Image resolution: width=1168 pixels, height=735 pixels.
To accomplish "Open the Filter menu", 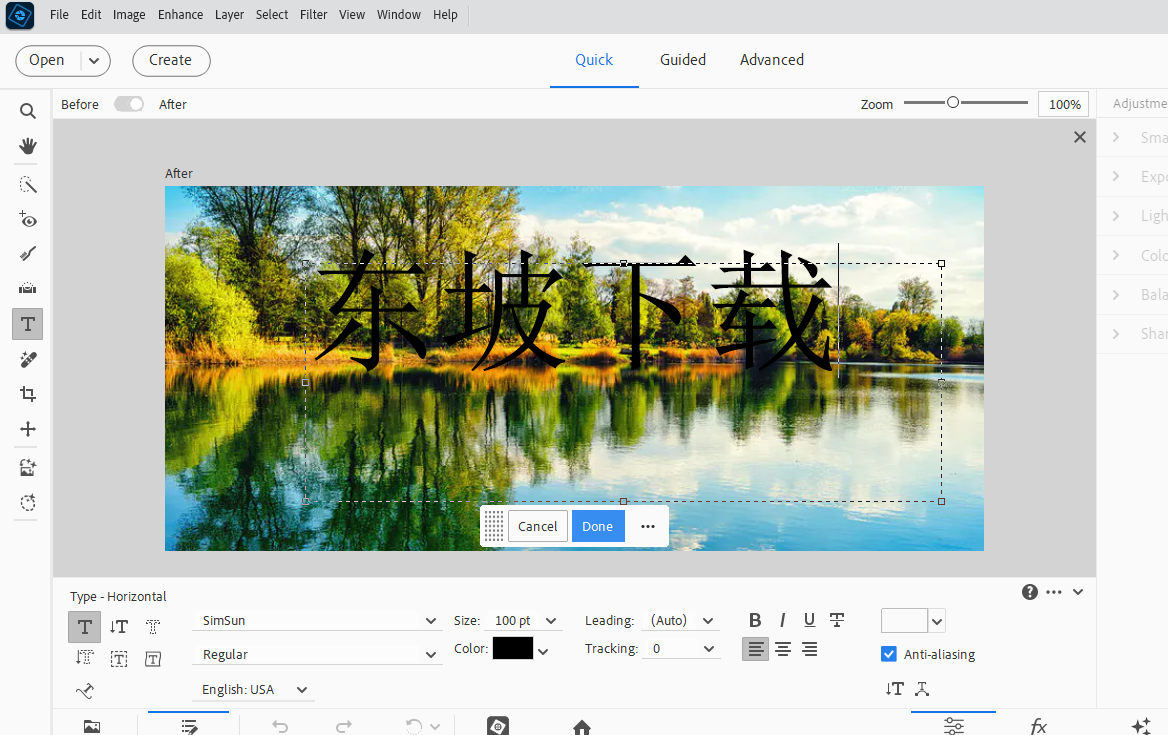I will click(313, 15).
